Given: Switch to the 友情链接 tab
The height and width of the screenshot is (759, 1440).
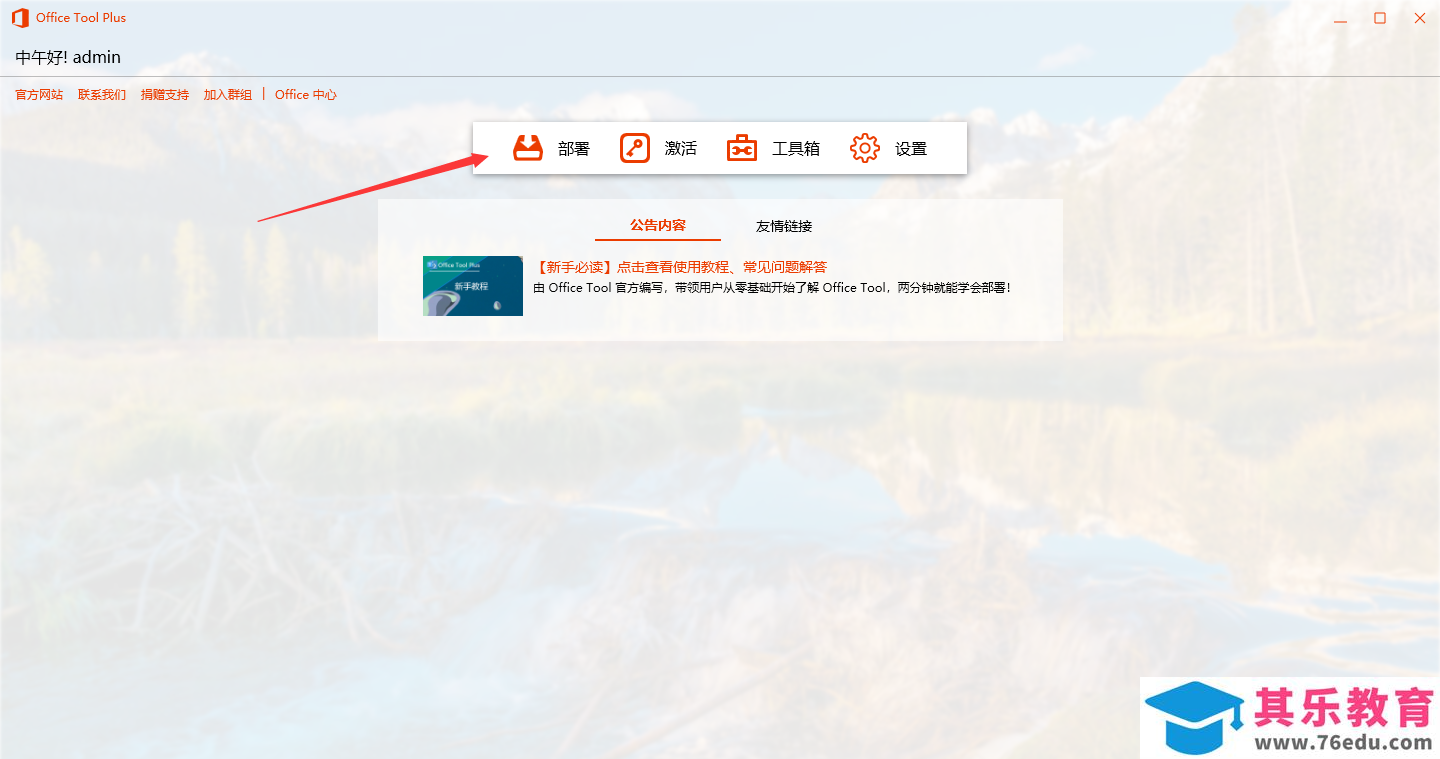Looking at the screenshot, I should pos(784,226).
